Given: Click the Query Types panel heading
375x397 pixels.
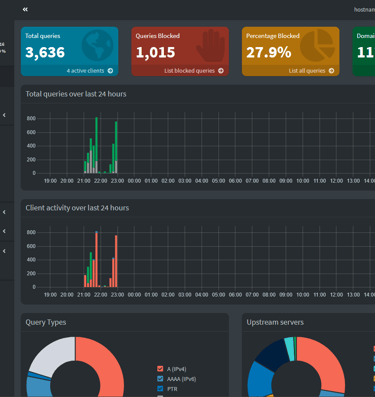Looking at the screenshot, I should (46, 322).
